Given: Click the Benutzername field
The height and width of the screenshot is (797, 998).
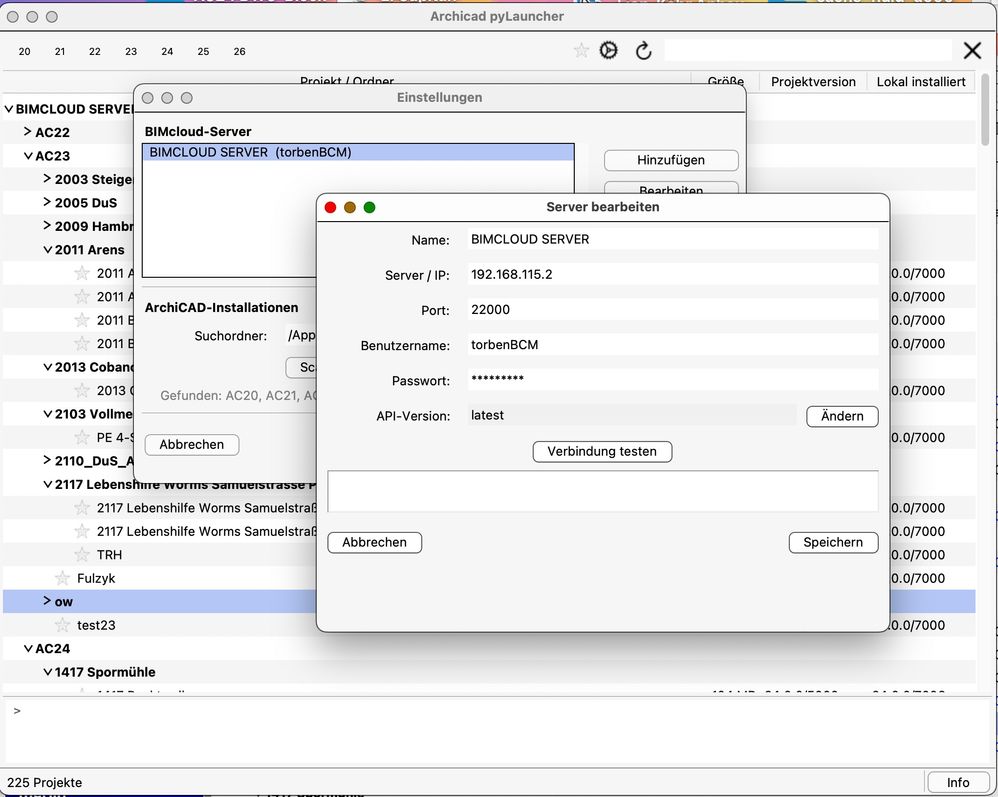Looking at the screenshot, I should click(x=673, y=344).
